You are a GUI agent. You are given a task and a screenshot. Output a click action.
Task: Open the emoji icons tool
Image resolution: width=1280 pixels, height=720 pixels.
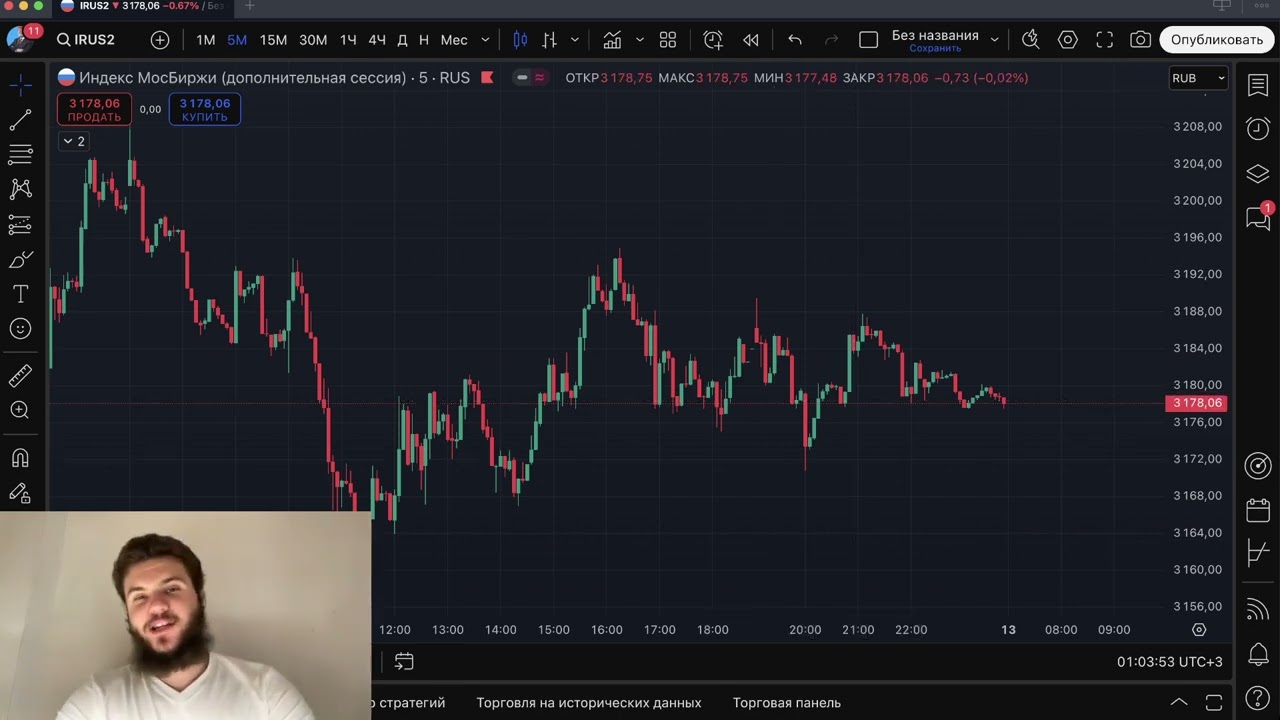[x=20, y=329]
